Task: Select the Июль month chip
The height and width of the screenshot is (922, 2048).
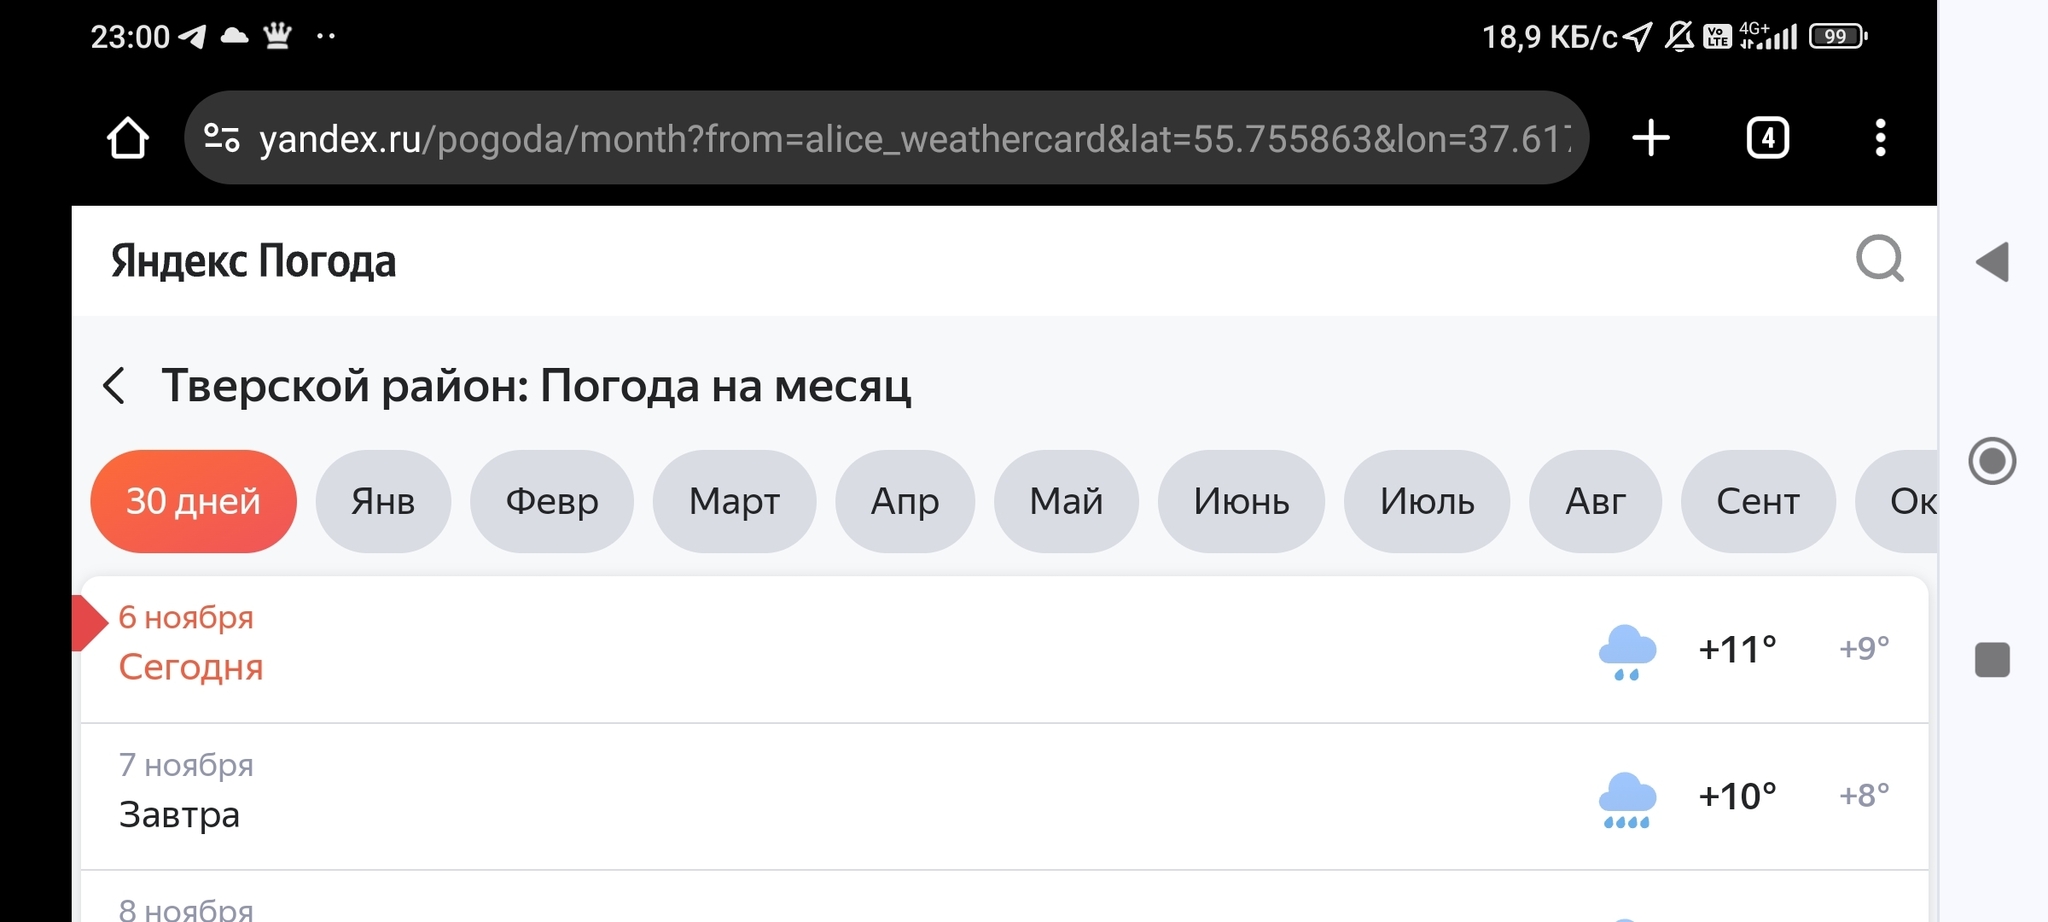Action: pyautogui.click(x=1427, y=501)
